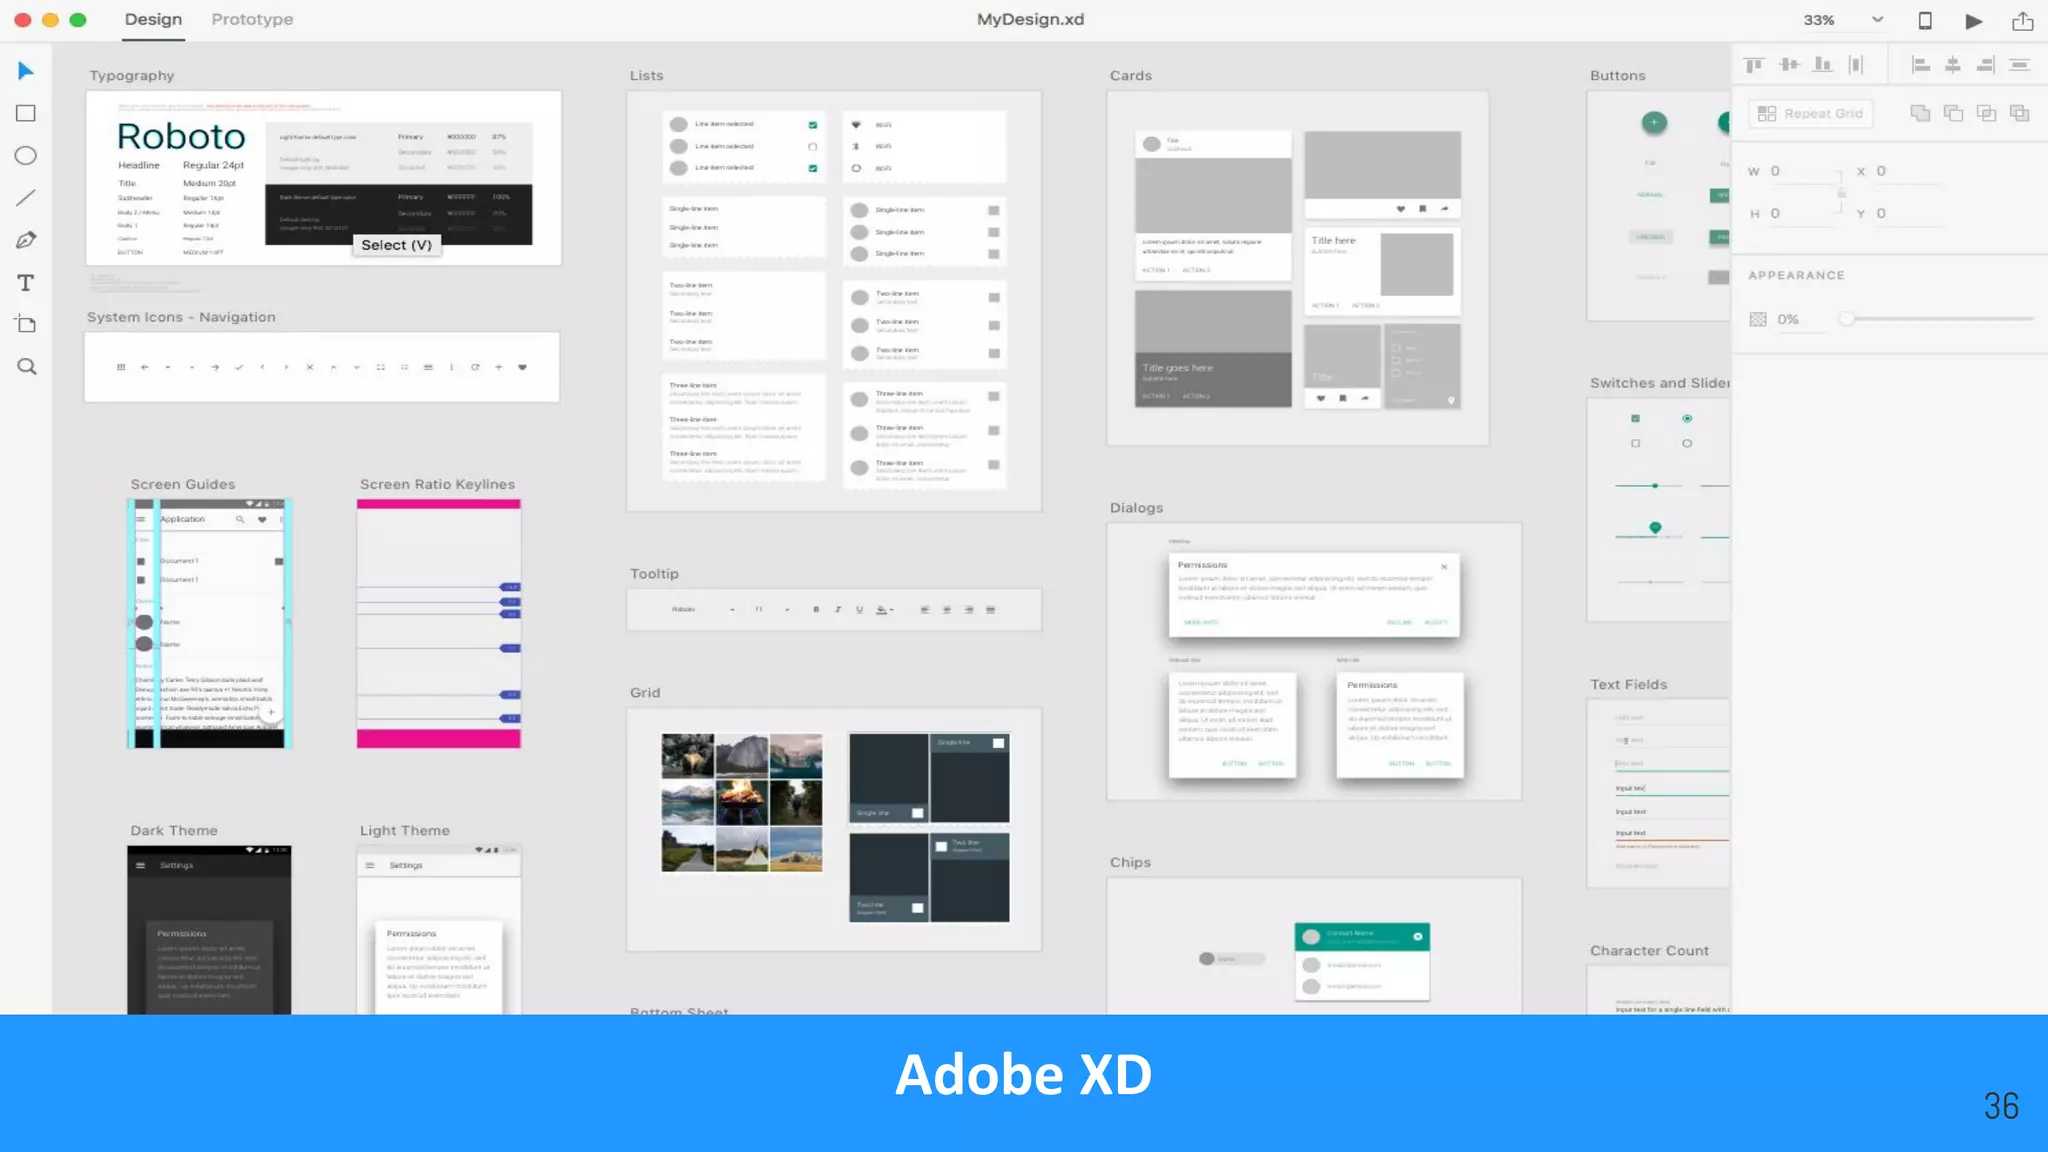Click pink top bar in Screen Ratio Keylines
The width and height of the screenshot is (2048, 1152).
tap(438, 504)
